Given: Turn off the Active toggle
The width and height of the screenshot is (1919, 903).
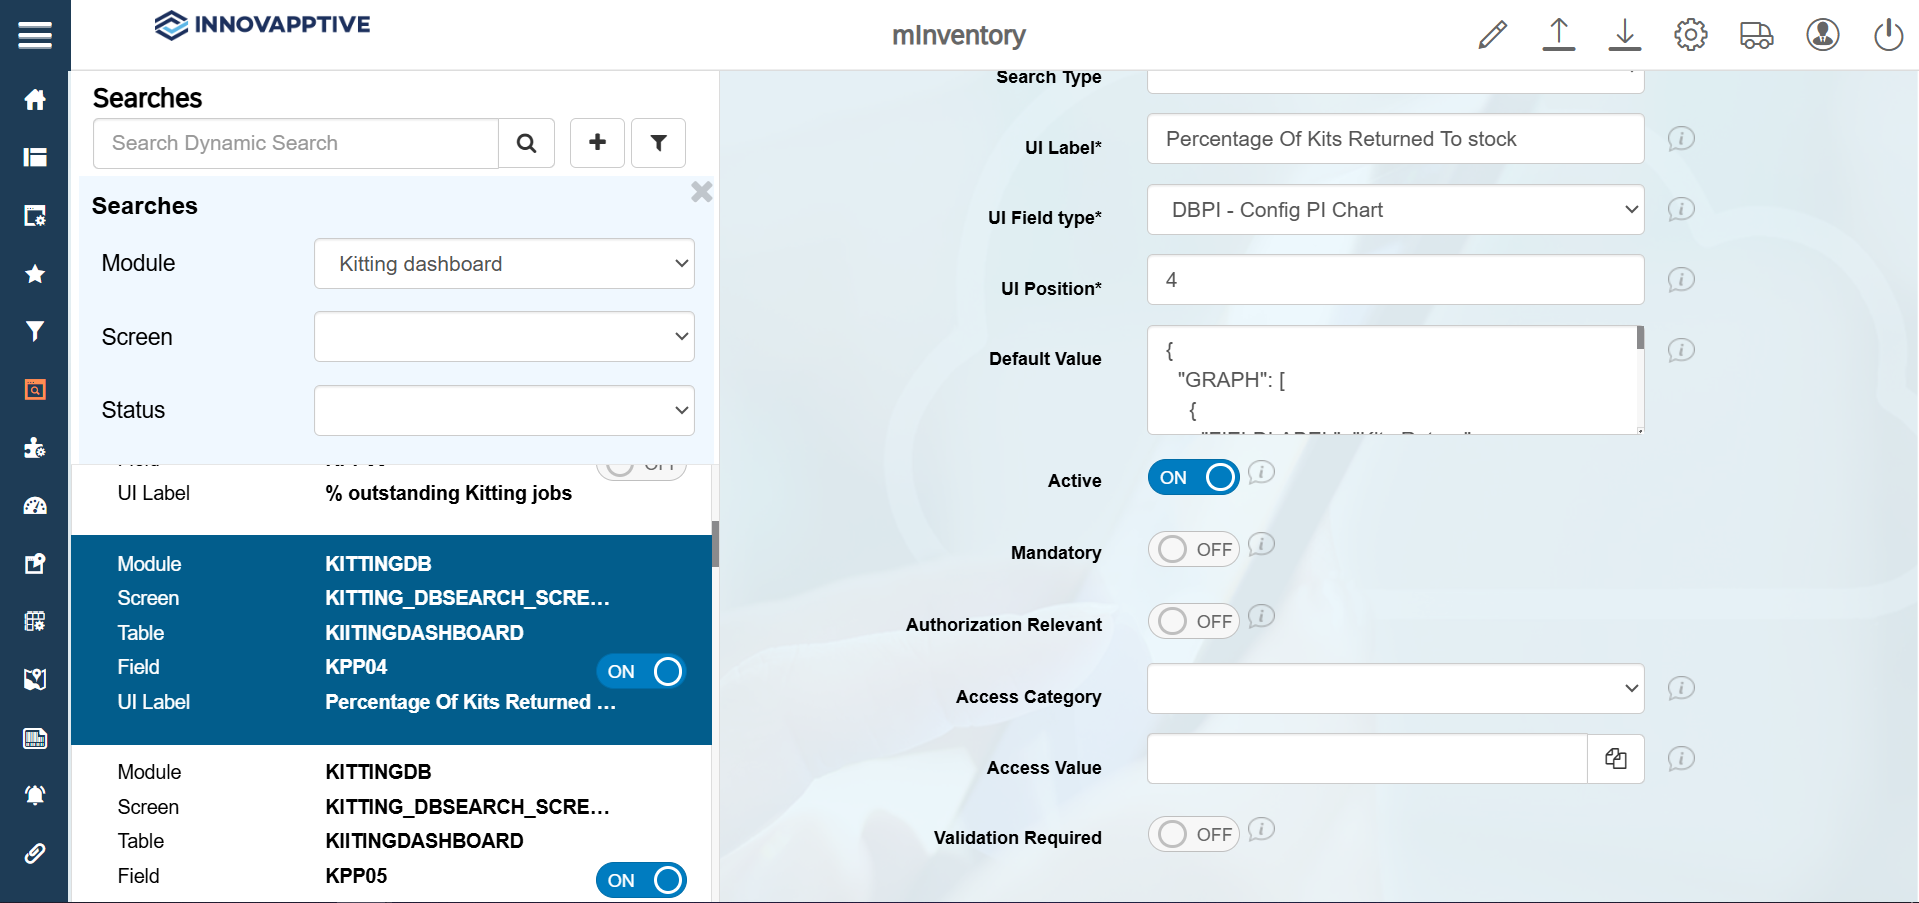Looking at the screenshot, I should point(1193,478).
